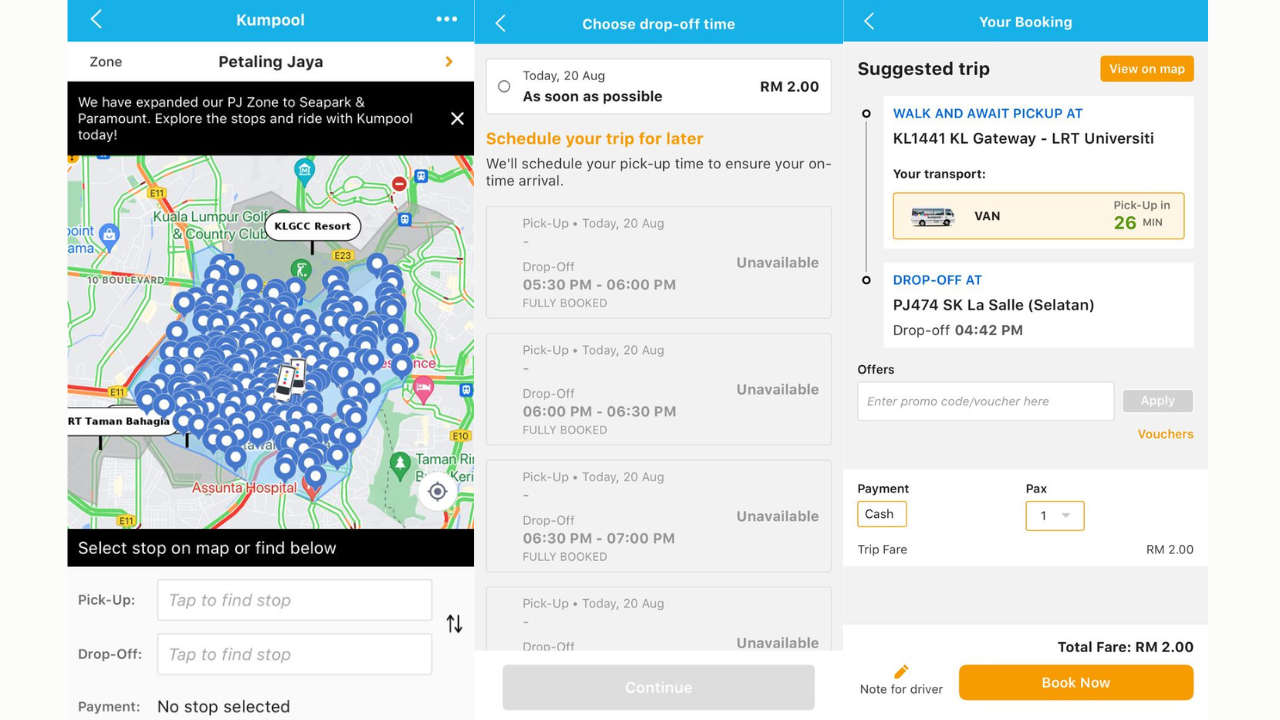The height and width of the screenshot is (720, 1280).
Task: Tap the Pick-Up stop search field
Action: point(294,600)
